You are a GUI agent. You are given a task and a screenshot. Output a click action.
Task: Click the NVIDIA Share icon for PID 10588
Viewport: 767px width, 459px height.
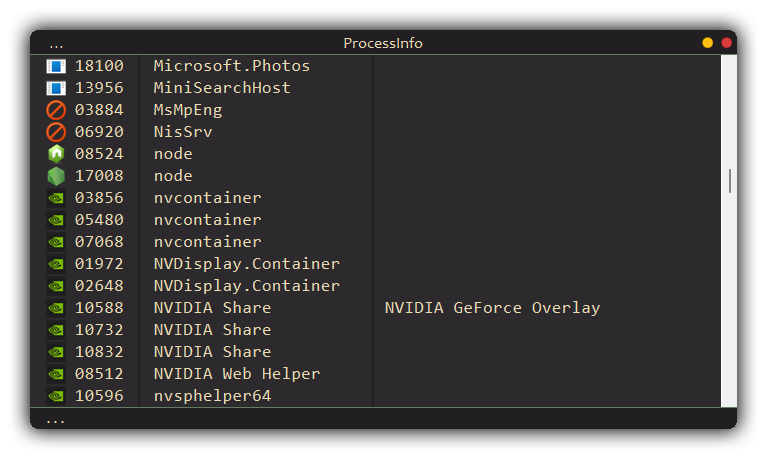click(x=56, y=308)
